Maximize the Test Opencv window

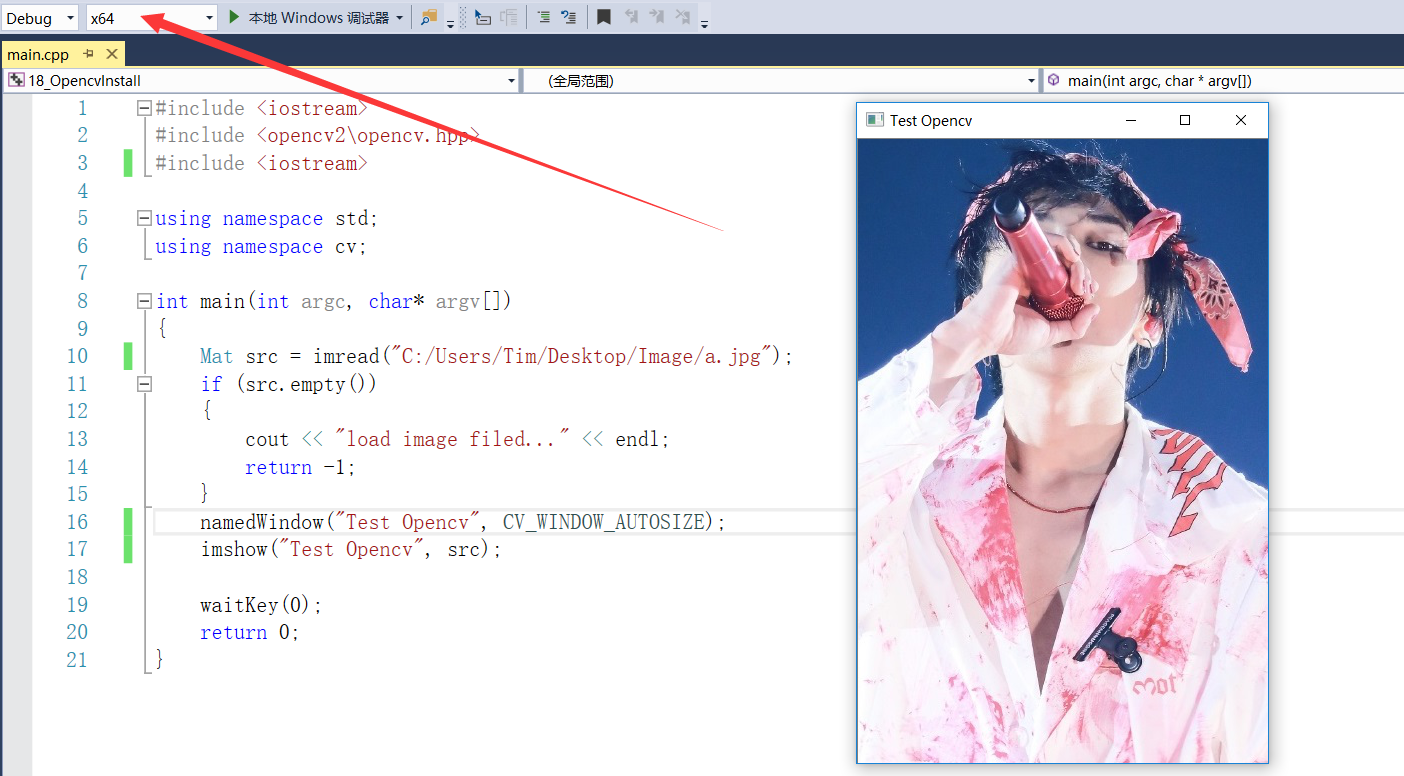click(1185, 120)
